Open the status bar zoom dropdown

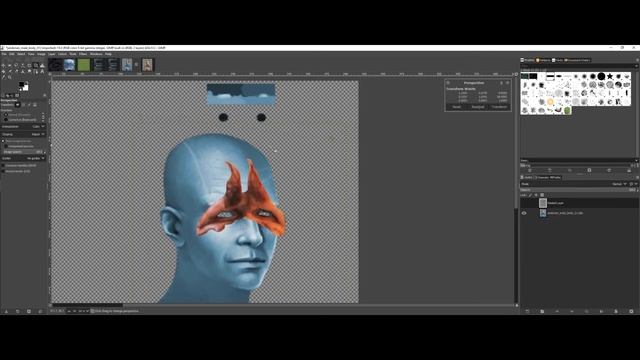(x=84, y=311)
